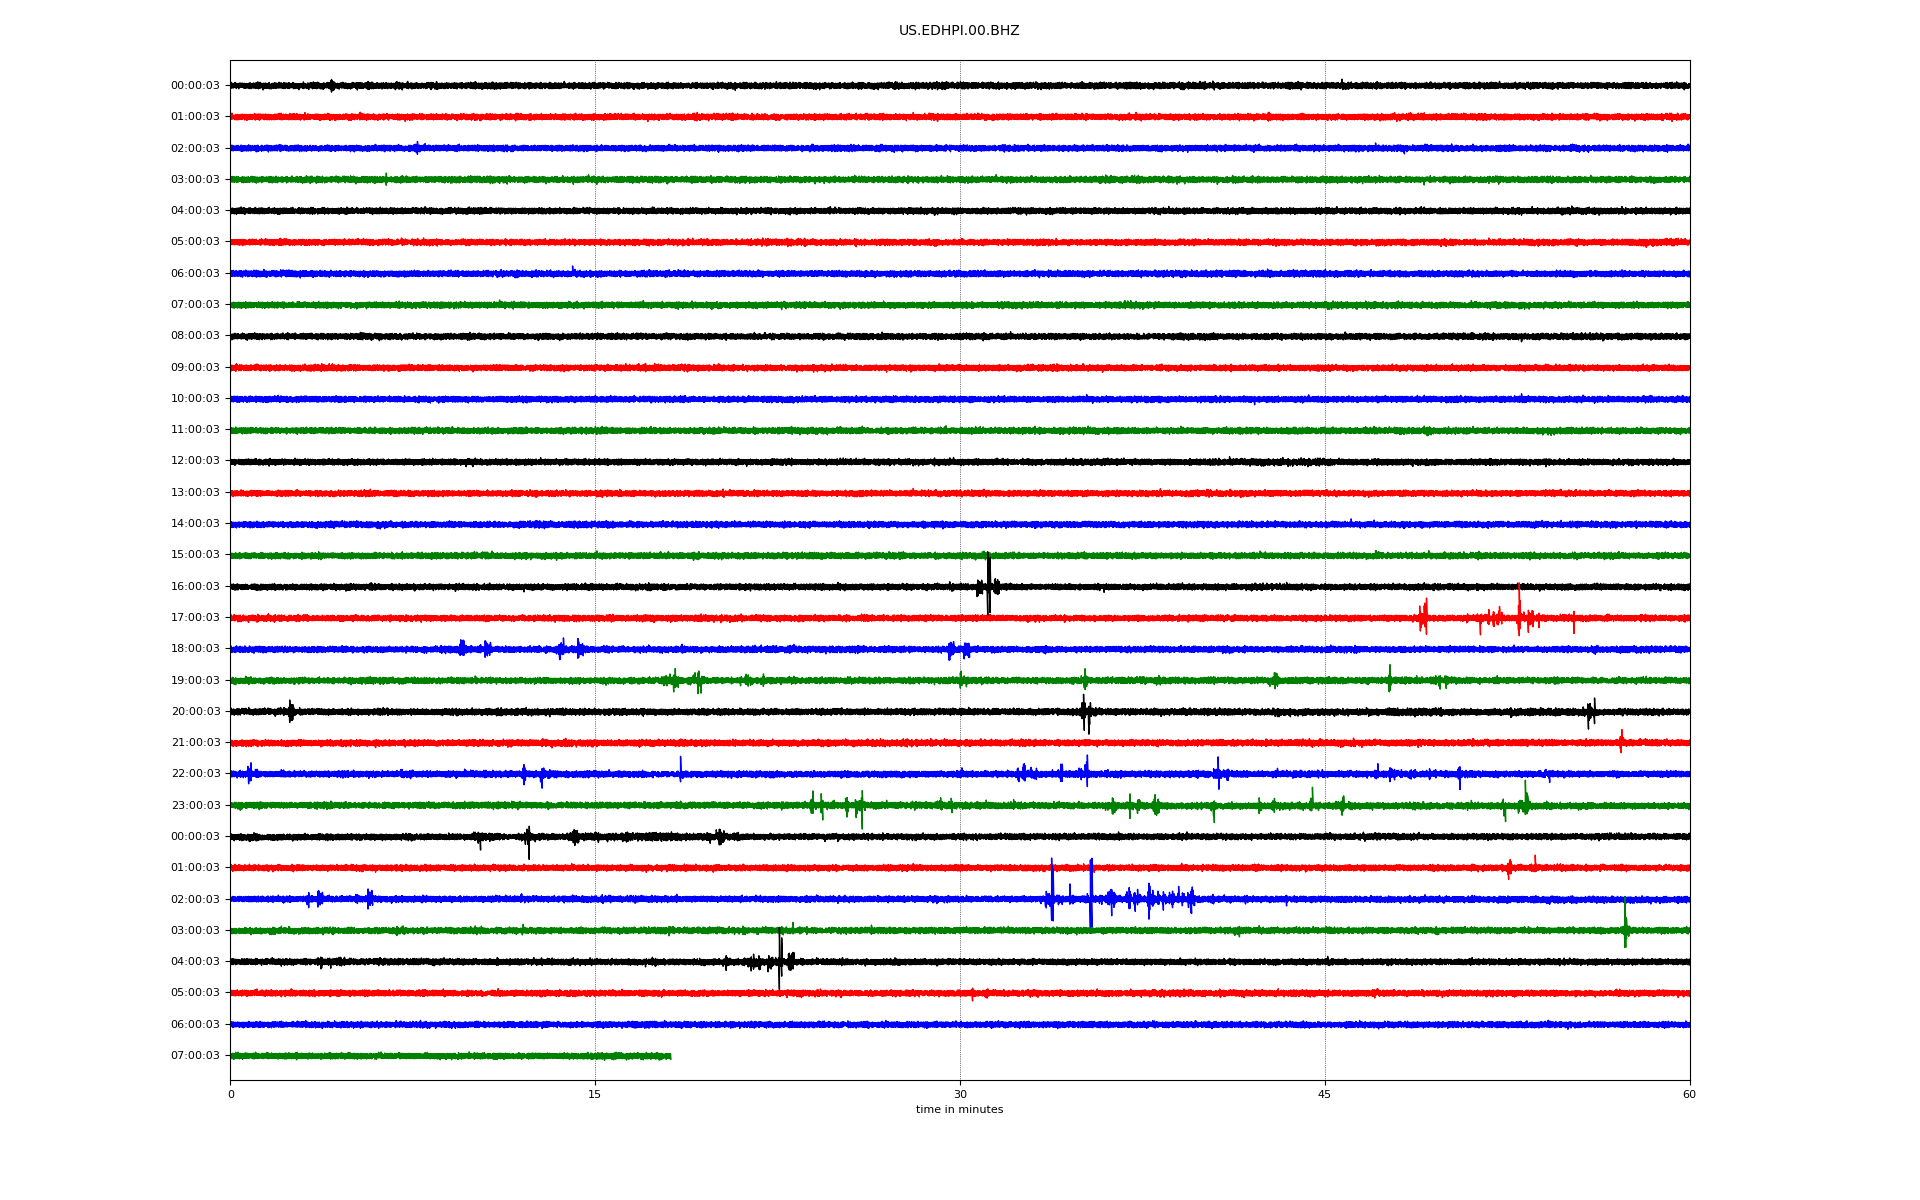
Task: Select the 14:00:03 trace time label
Action: coord(195,524)
